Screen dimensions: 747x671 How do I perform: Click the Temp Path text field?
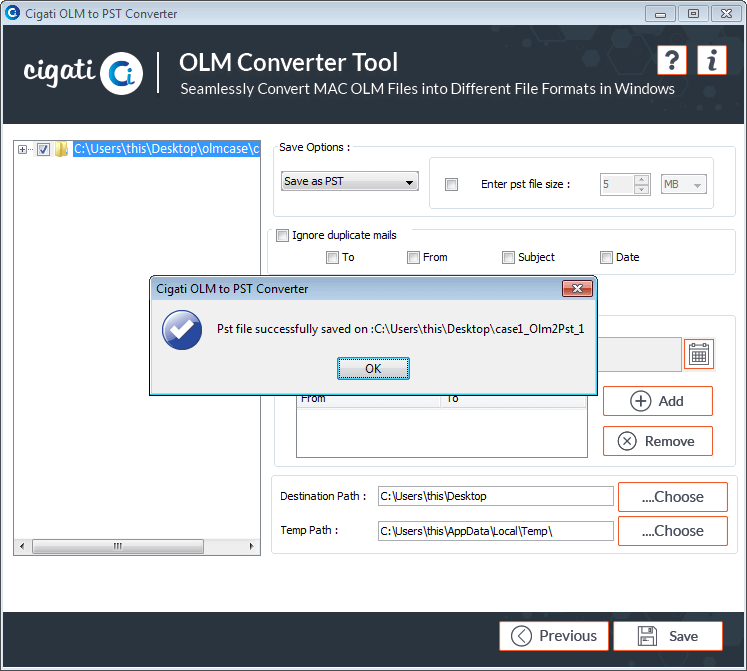(x=495, y=531)
